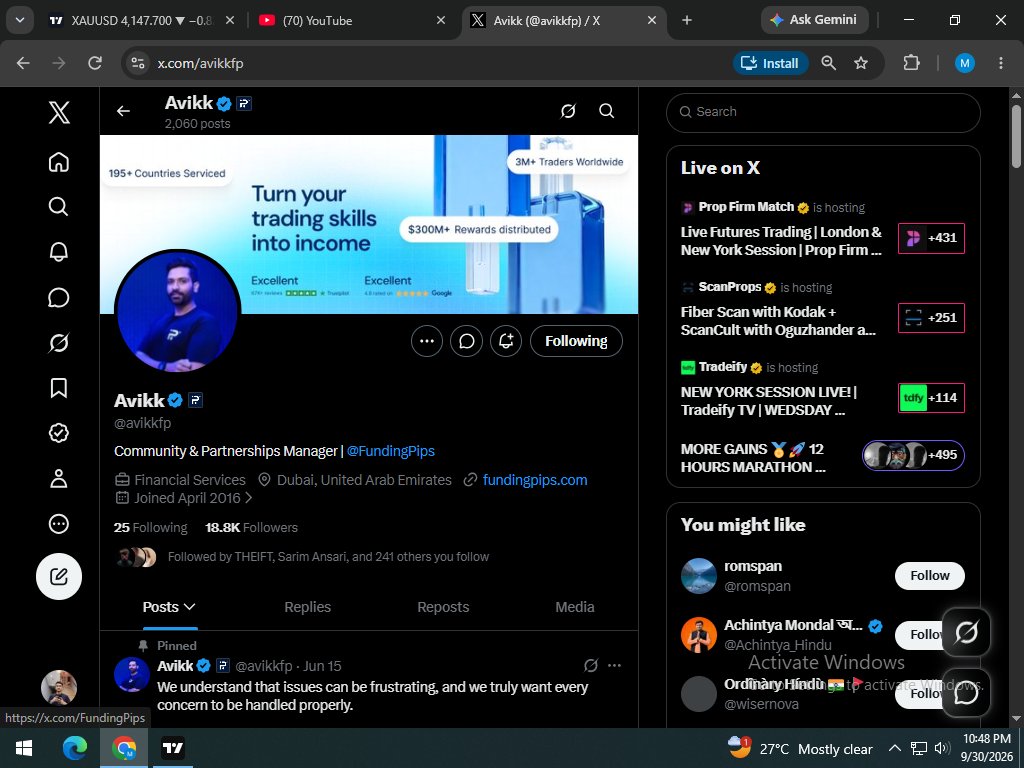The width and height of the screenshot is (1024, 768).
Task: Click Grok icon on pinned post
Action: coord(590,665)
